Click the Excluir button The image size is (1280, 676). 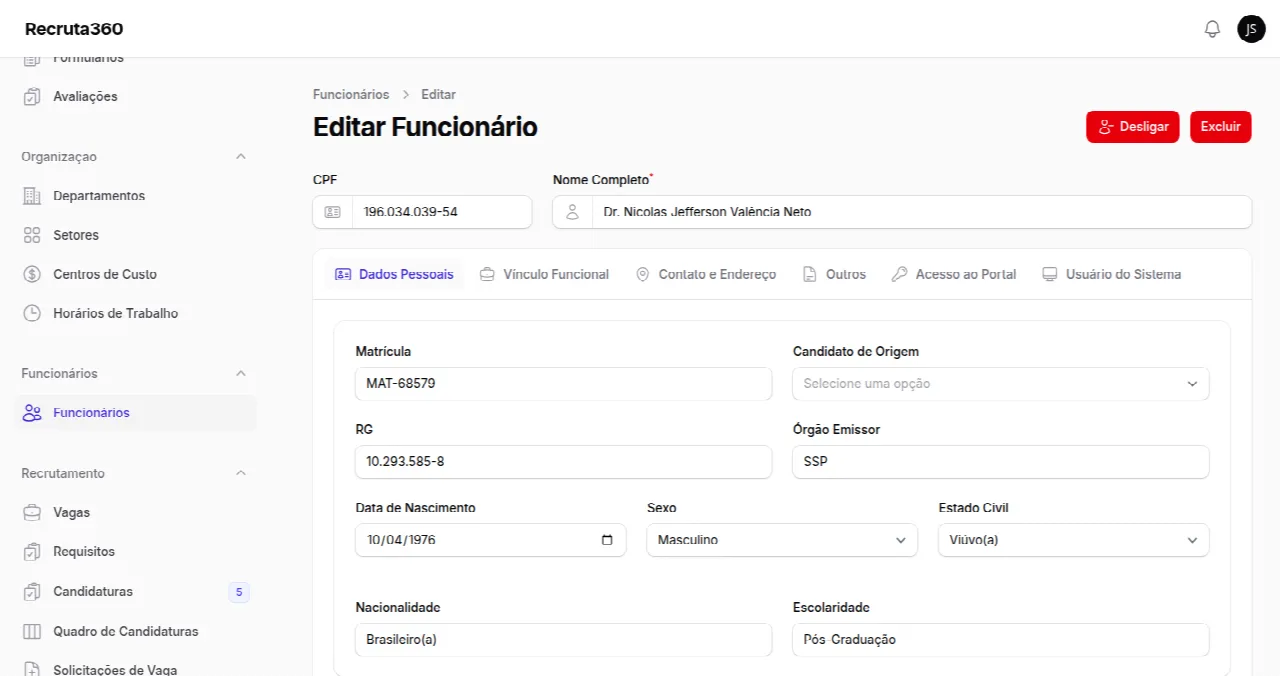[1221, 127]
